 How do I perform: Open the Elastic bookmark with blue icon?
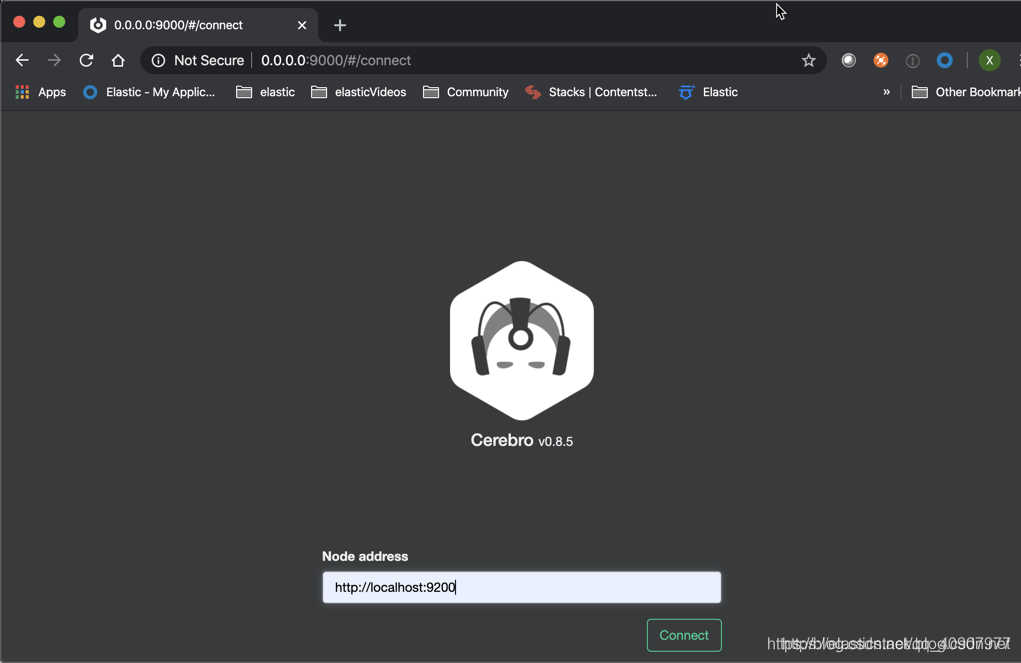point(708,92)
